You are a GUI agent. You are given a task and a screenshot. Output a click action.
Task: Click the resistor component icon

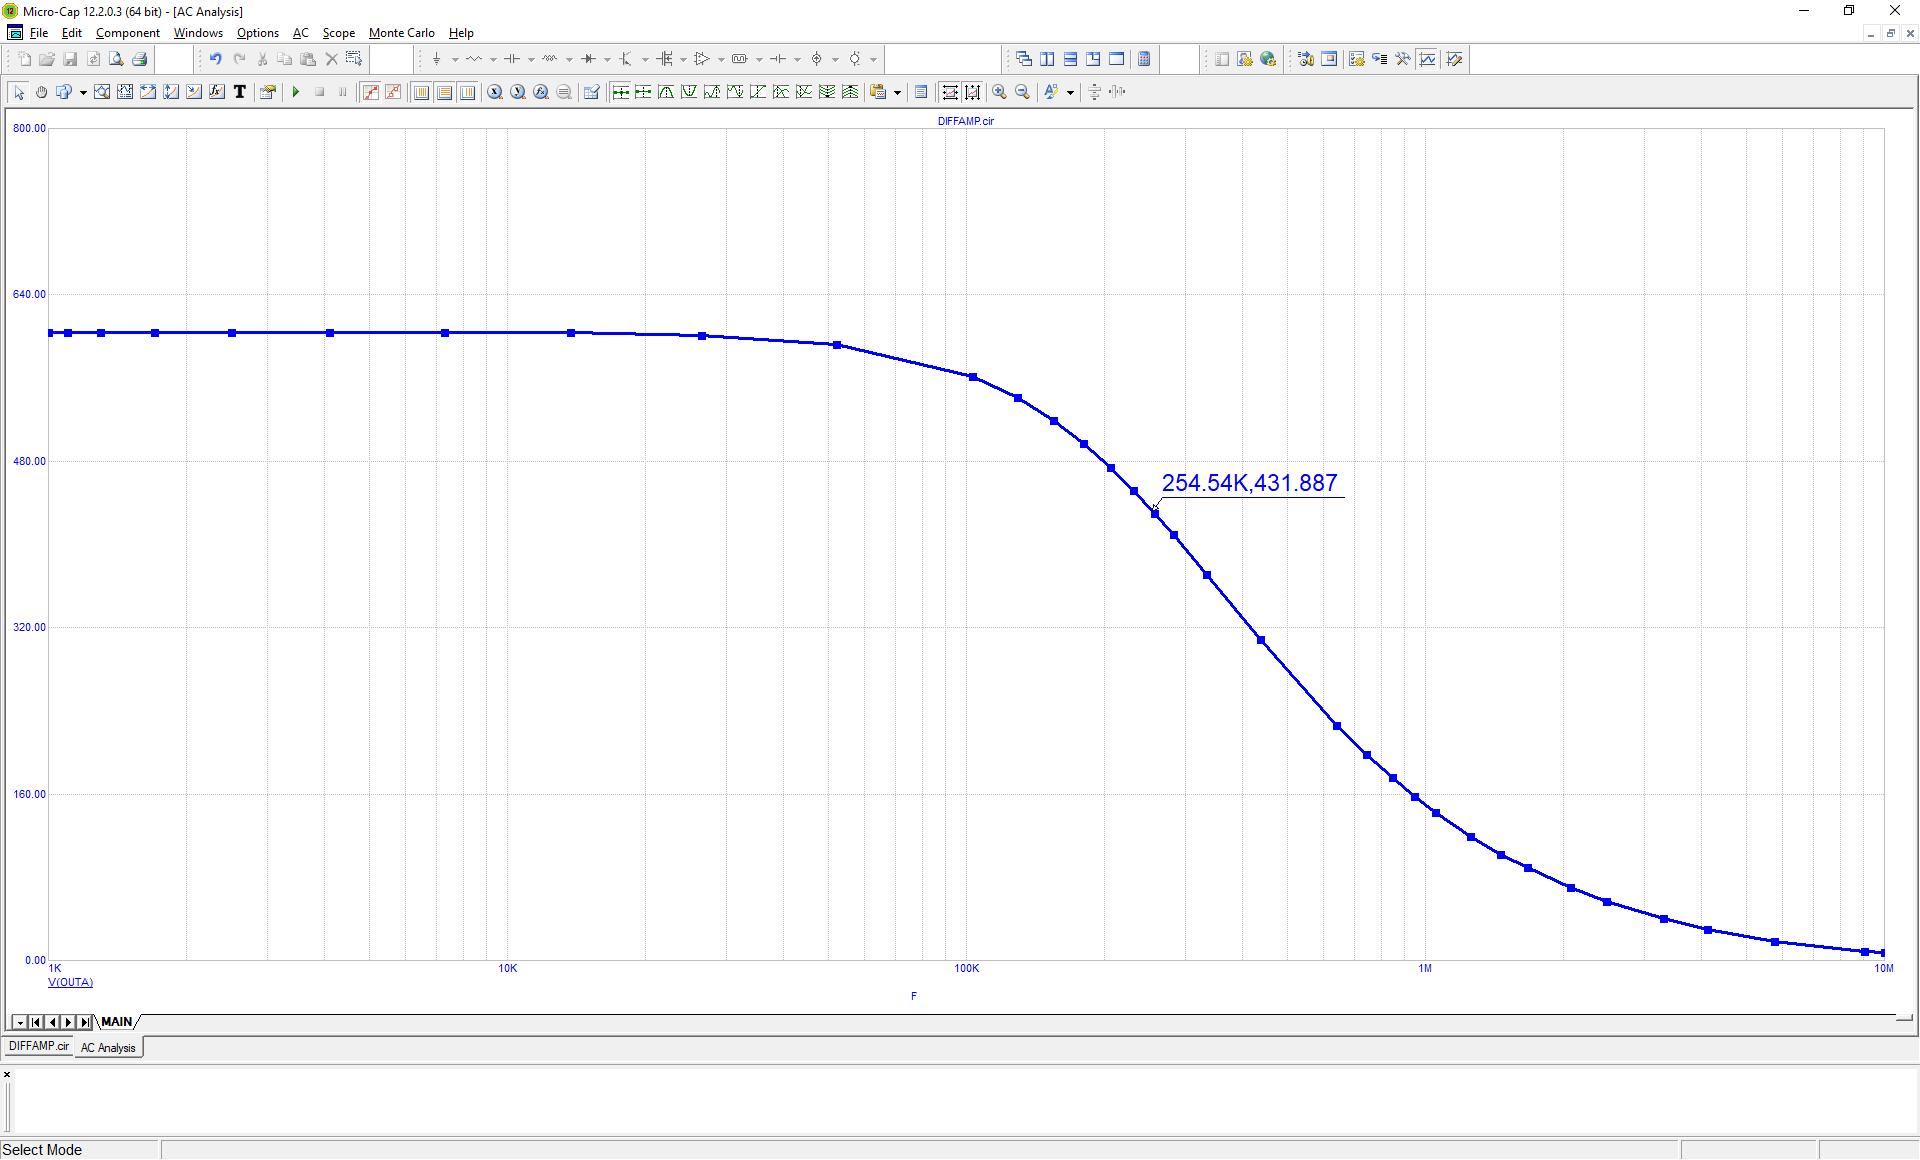click(x=474, y=59)
